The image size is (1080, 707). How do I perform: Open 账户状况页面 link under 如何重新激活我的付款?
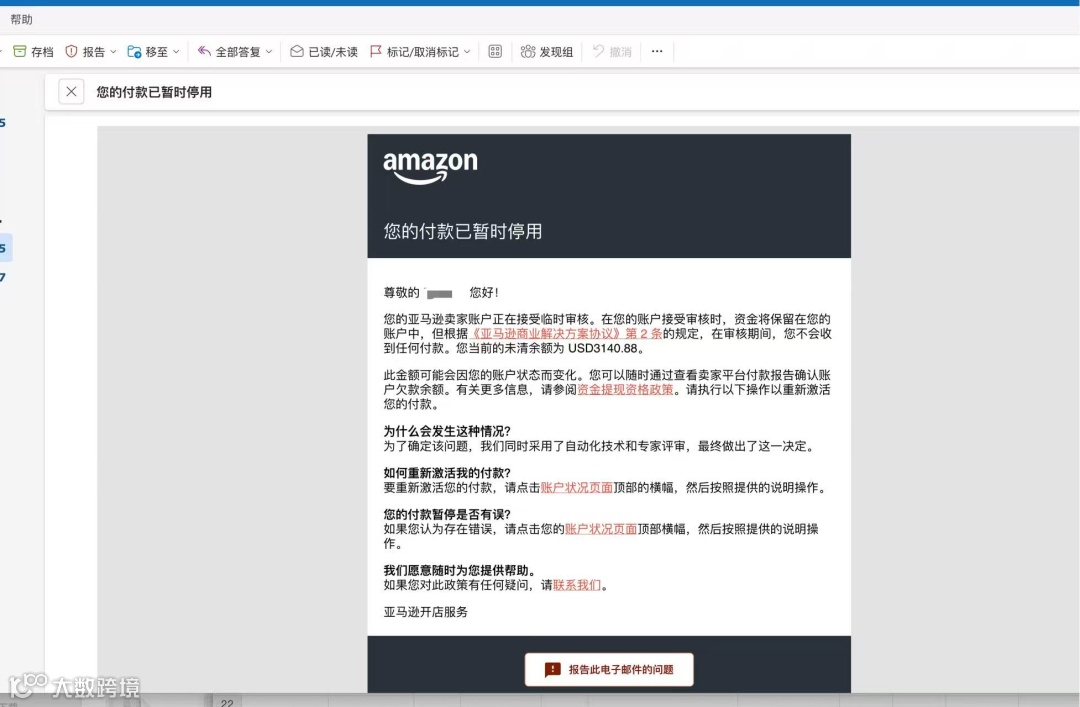pos(577,488)
